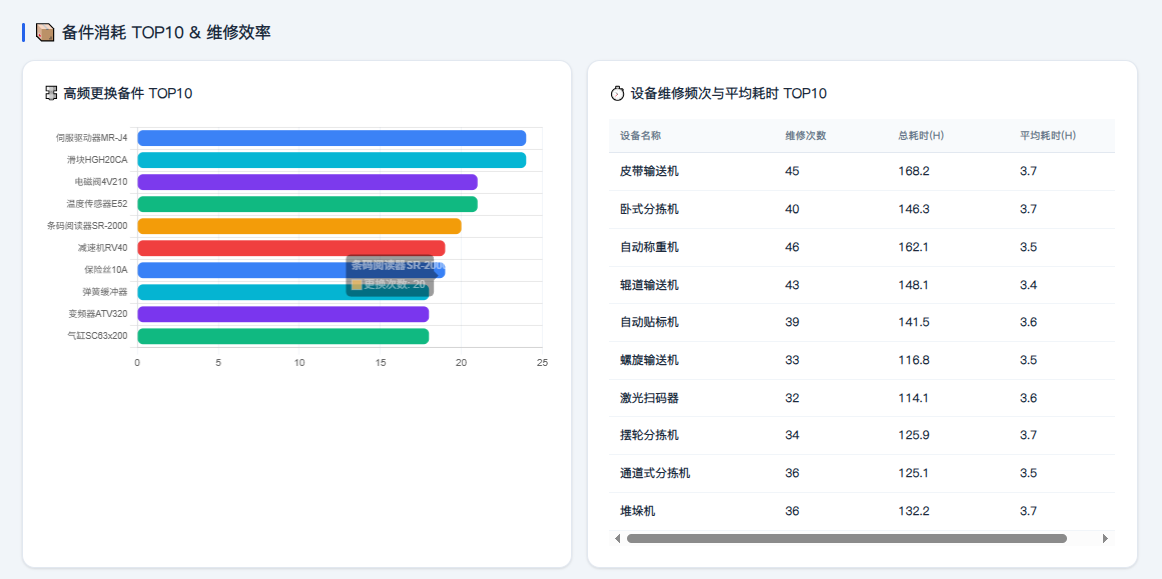Click the 伺服驱动器MR-J4 axis label
1162x579 pixels.
[x=92, y=138]
